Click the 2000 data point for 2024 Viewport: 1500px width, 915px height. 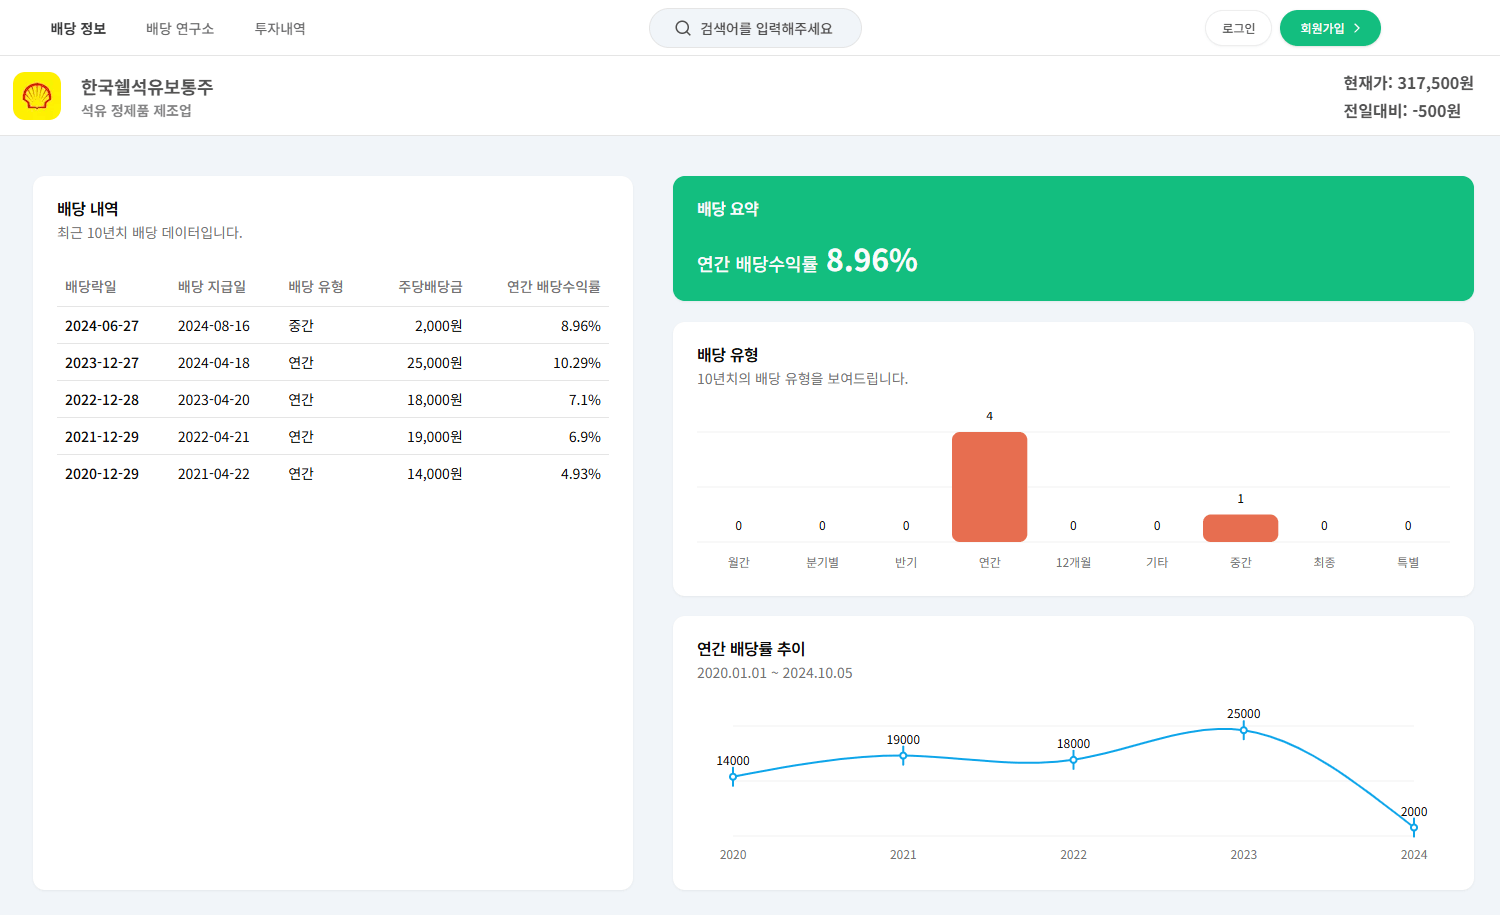click(1414, 827)
